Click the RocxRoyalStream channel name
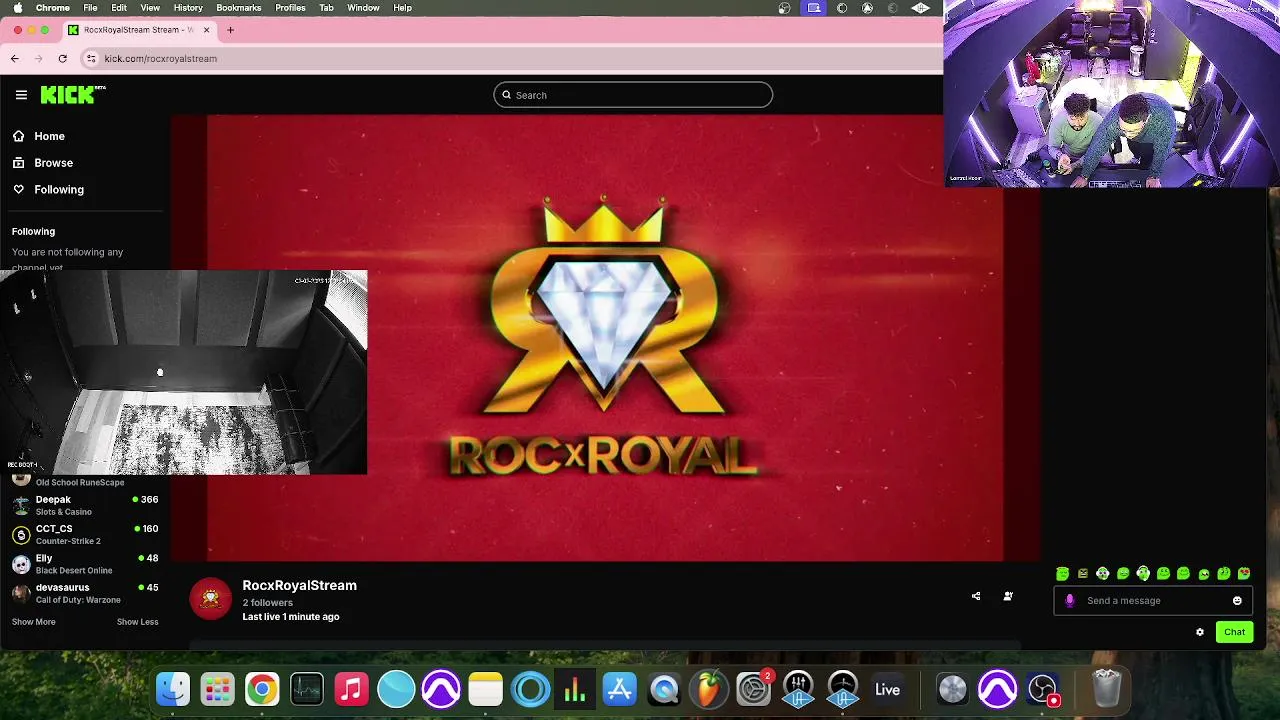Image resolution: width=1280 pixels, height=720 pixels. click(299, 586)
